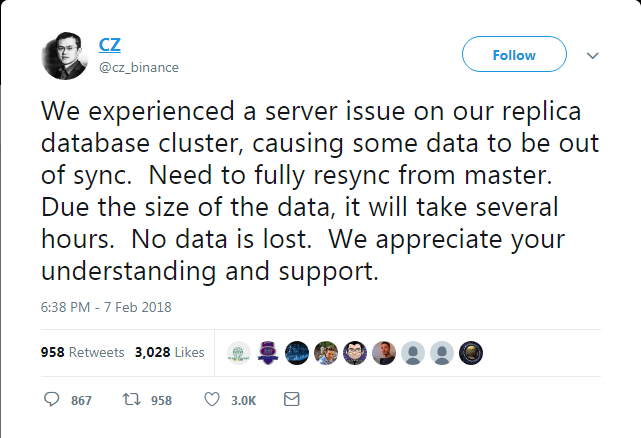Click the last gold-ringed dark liker avatar
641x438 pixels.
(470, 352)
